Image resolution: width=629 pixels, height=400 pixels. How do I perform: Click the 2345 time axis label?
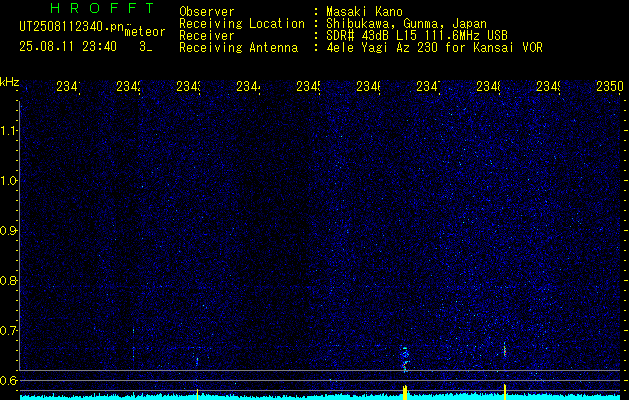pyautogui.click(x=308, y=86)
